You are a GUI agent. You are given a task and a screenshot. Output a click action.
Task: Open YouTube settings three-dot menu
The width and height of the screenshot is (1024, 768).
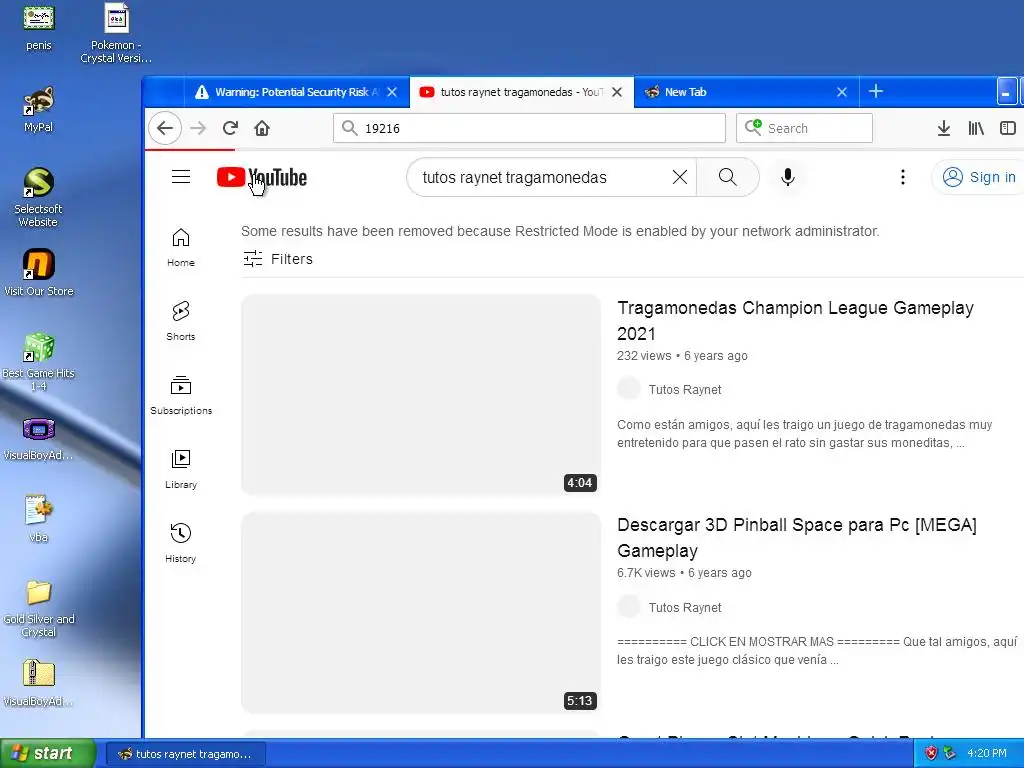(x=903, y=177)
